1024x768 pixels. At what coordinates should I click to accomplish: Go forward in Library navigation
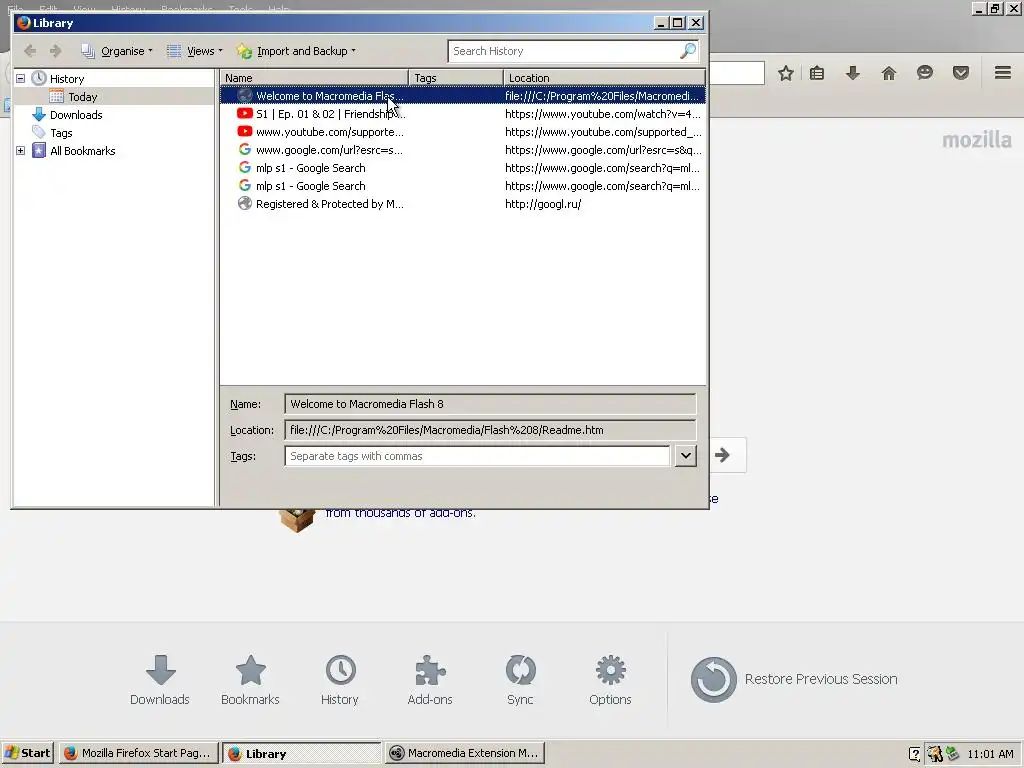(x=55, y=51)
